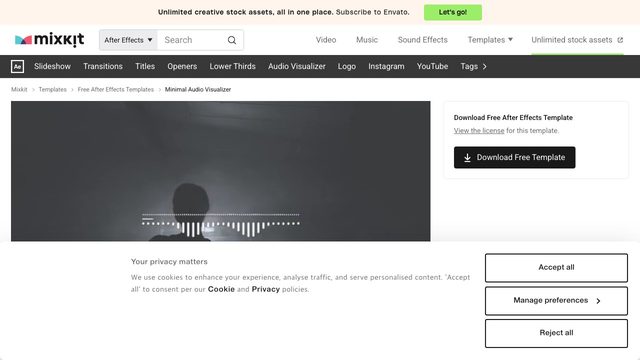640x360 pixels.
Task: Select the Openers category
Action: coord(182,67)
